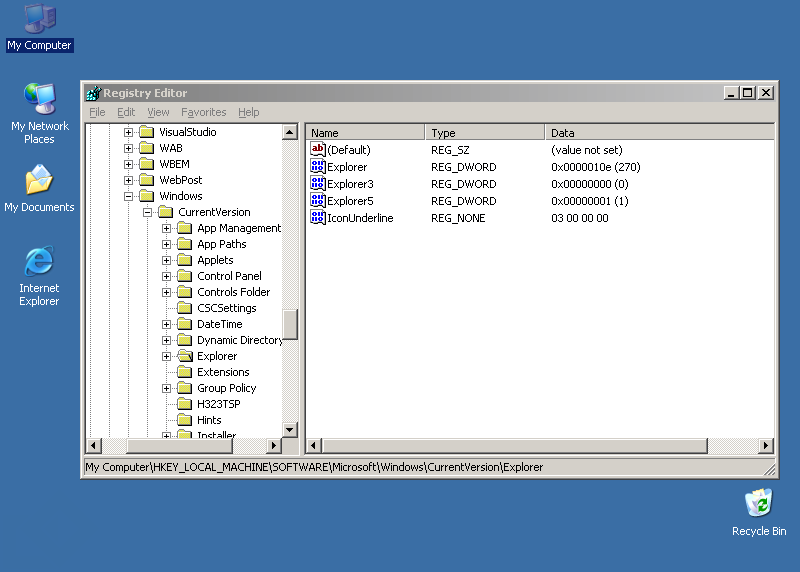Image resolution: width=800 pixels, height=572 pixels.
Task: Click the tree pane vertical scroll thumb
Action: click(x=290, y=325)
